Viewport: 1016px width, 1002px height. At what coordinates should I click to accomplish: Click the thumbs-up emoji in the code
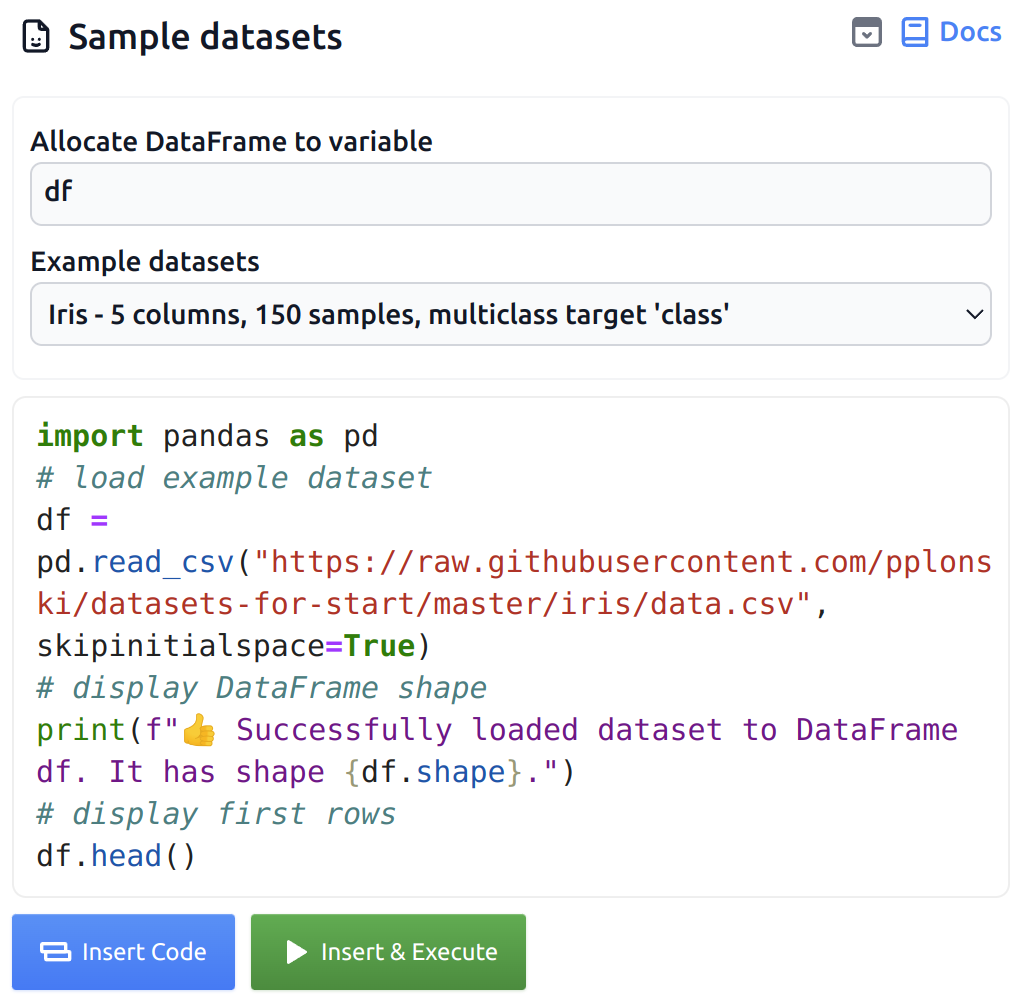pyautogui.click(x=199, y=731)
